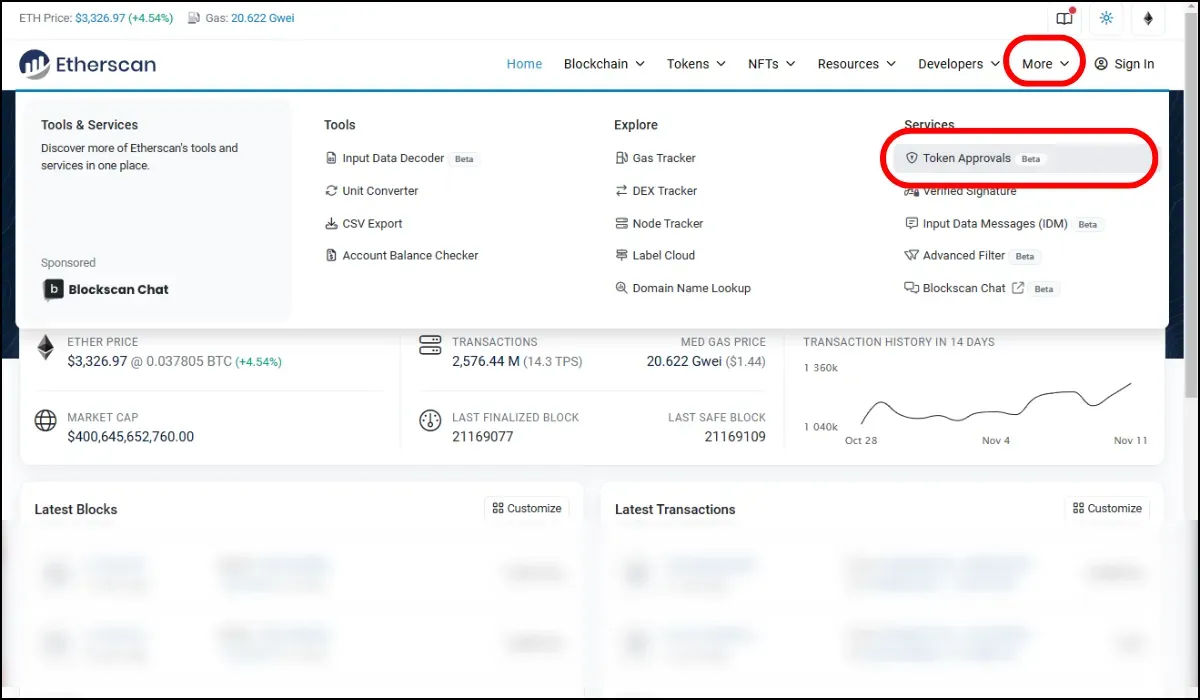Screen dimensions: 1200x700
Task: Click the Unit Converter arrows icon
Action: tap(332, 191)
